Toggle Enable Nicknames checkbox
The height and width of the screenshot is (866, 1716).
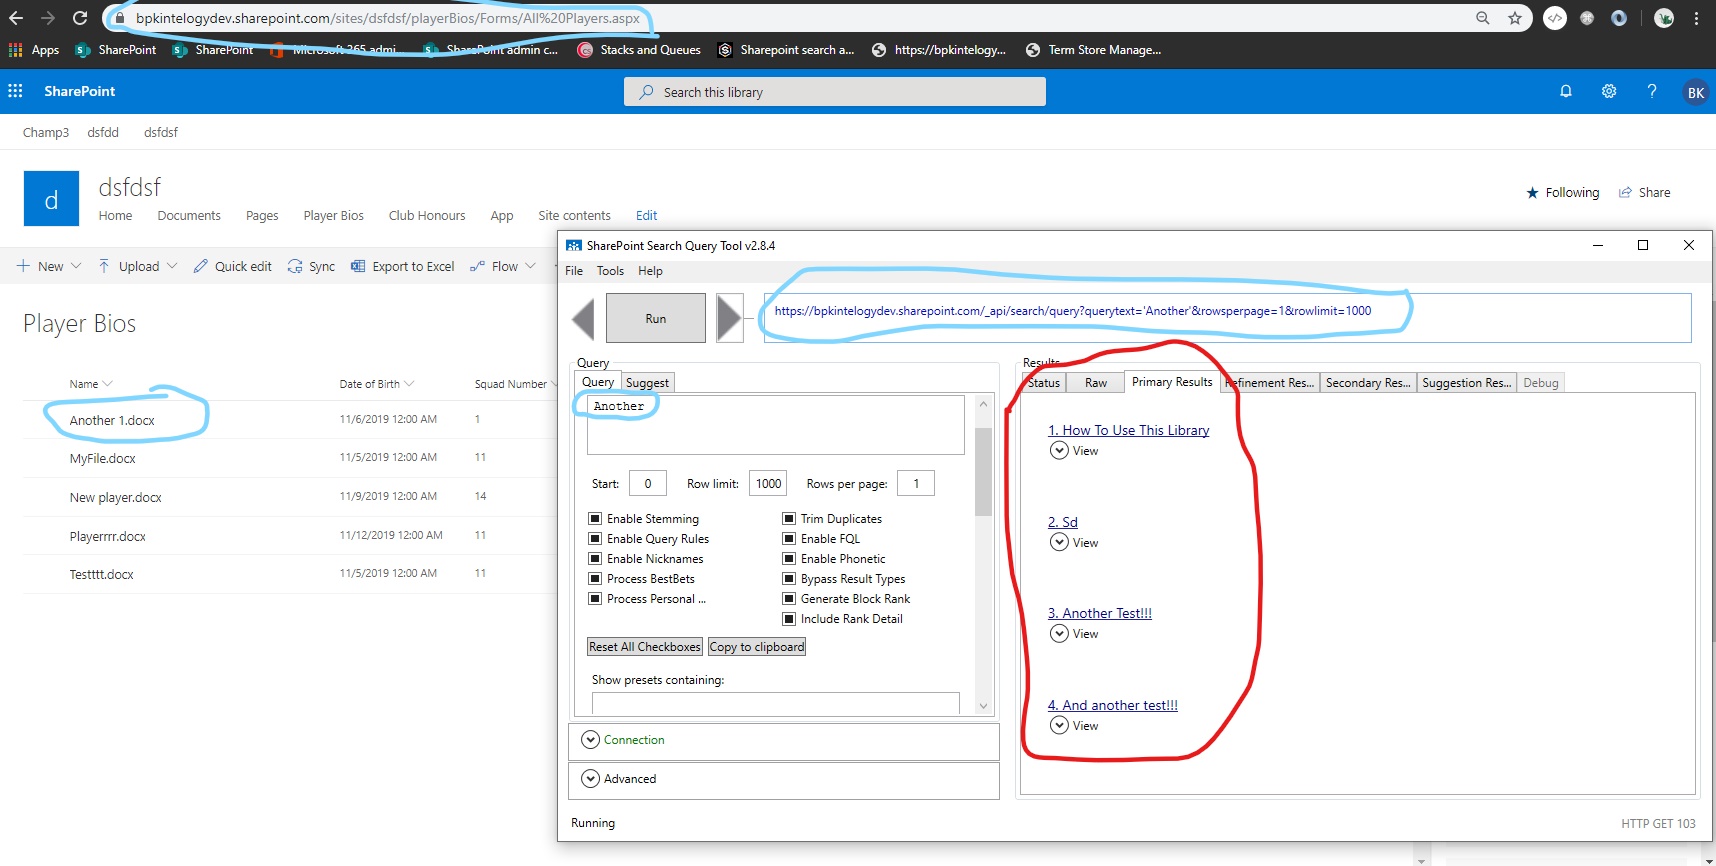[x=595, y=559]
